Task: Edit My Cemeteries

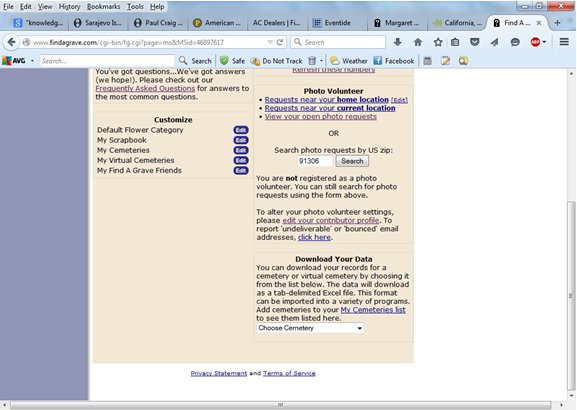Action: coord(241,150)
